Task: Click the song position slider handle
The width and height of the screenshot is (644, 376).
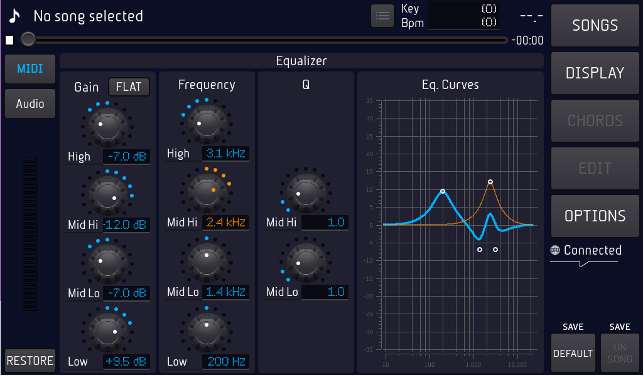Action: coord(28,39)
